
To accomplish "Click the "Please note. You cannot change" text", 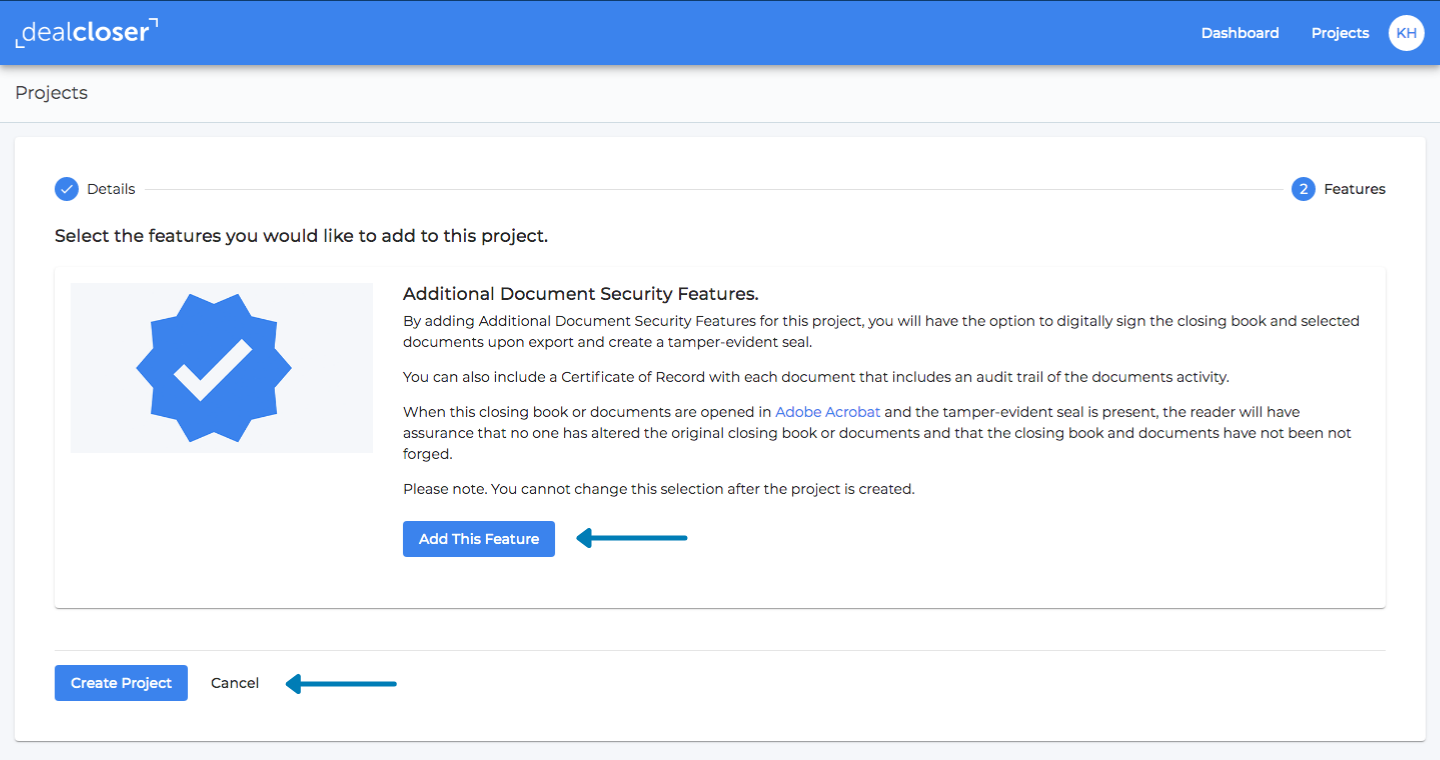I will [x=659, y=490].
